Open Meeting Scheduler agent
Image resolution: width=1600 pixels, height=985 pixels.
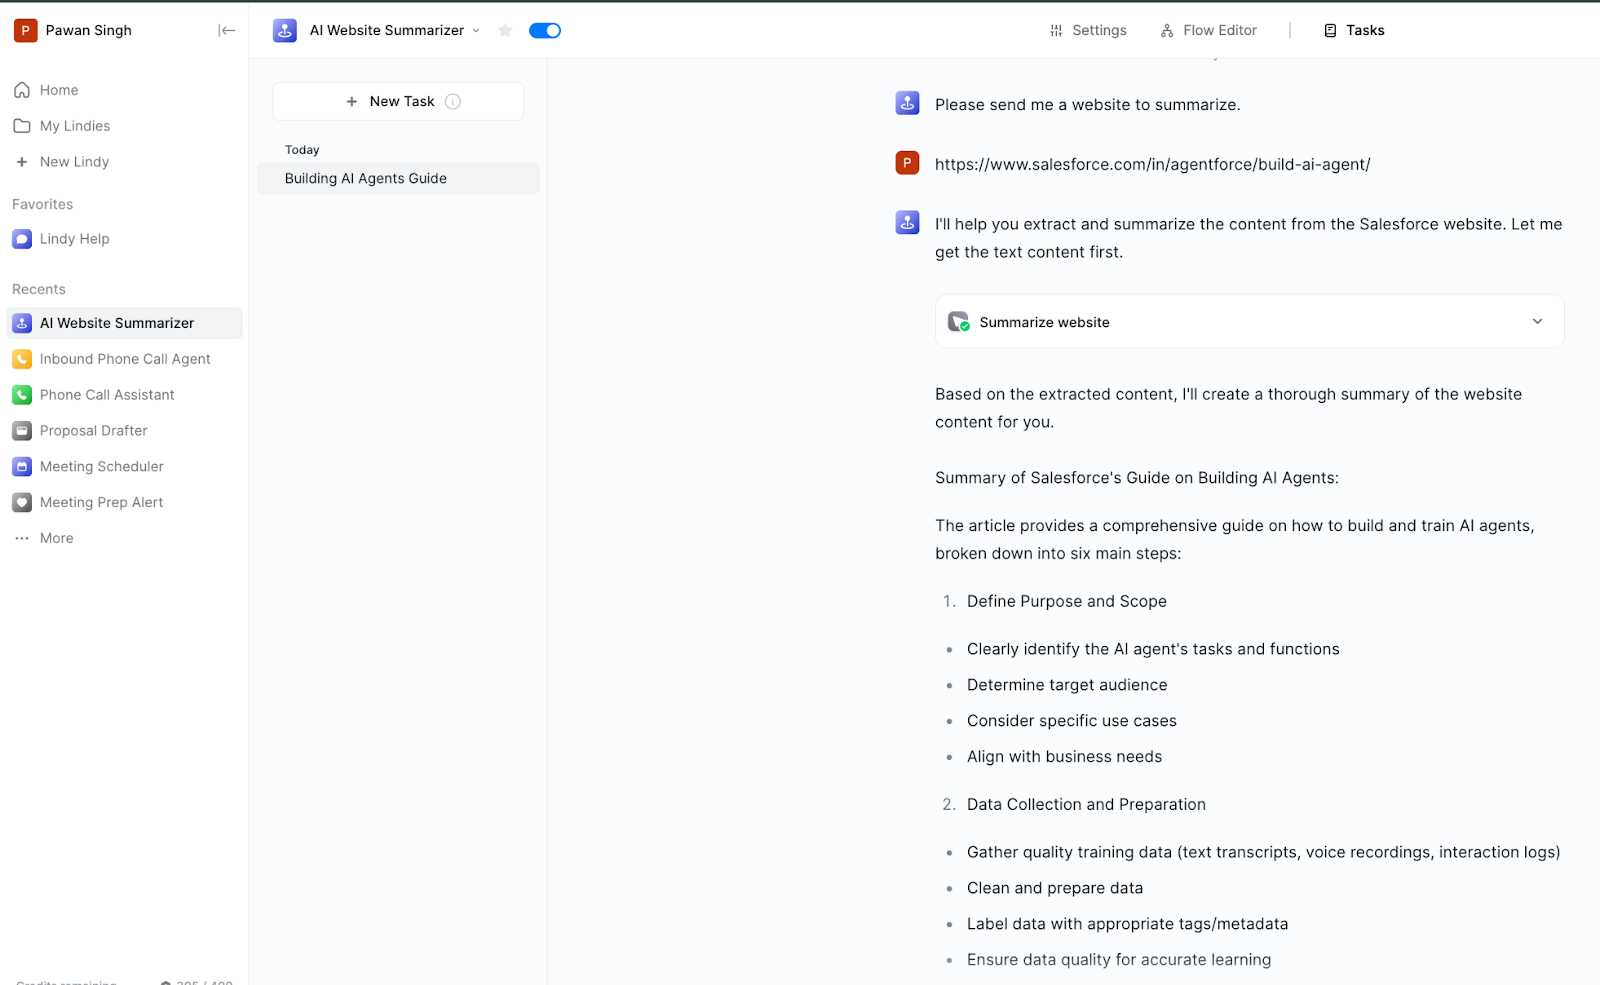[x=101, y=467]
